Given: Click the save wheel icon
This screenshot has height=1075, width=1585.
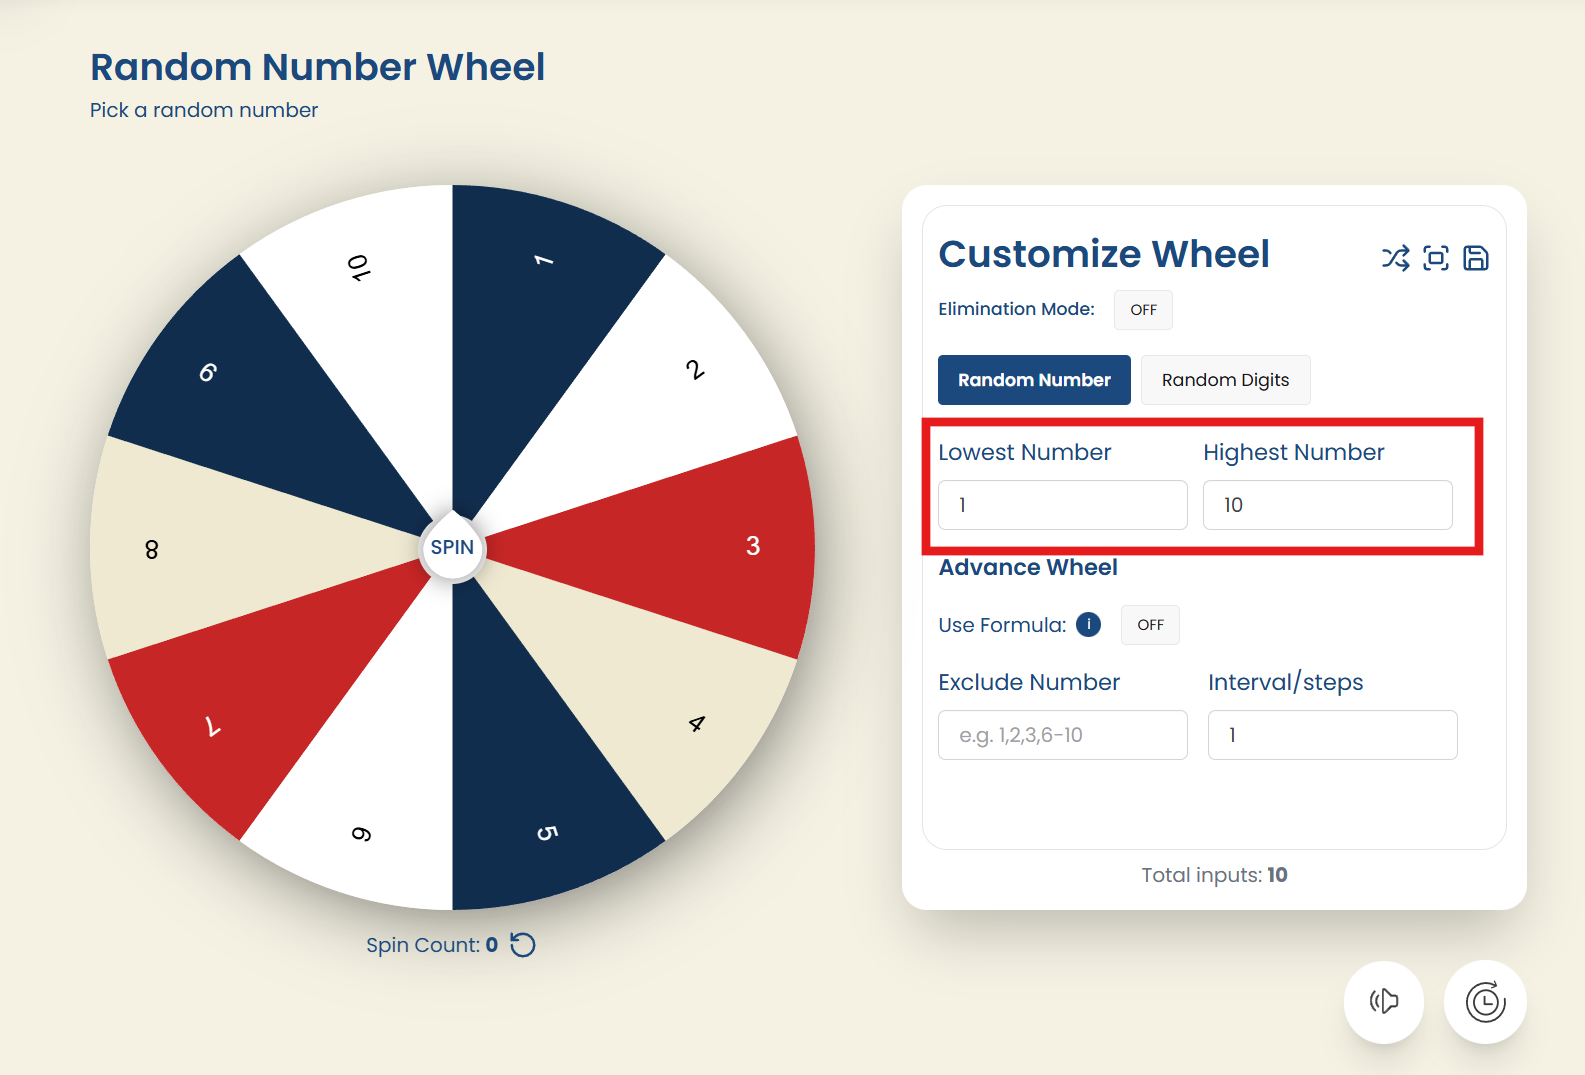Looking at the screenshot, I should point(1476,258).
